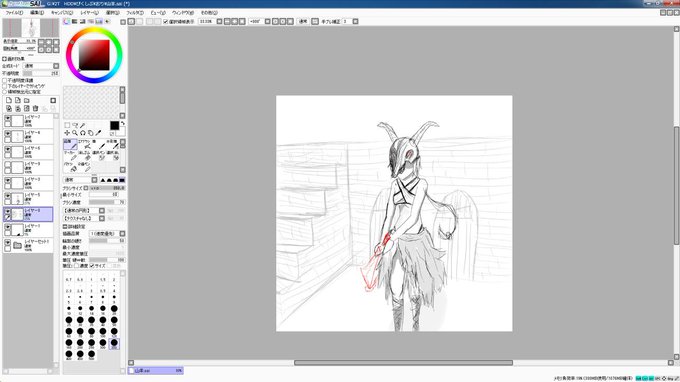Select the Binary Pen (2値ペン) tool
The image size is (680, 382).
point(84,167)
